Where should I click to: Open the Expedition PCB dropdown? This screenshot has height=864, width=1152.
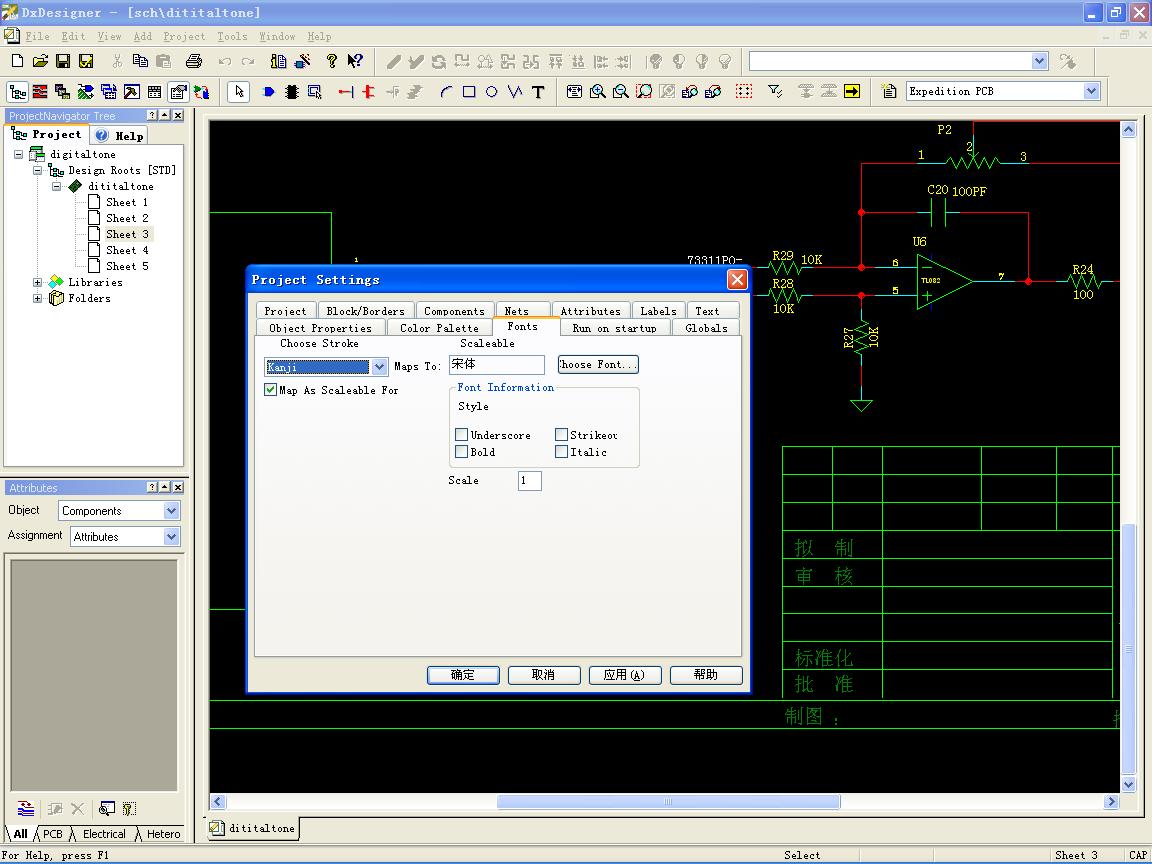pyautogui.click(x=1091, y=91)
